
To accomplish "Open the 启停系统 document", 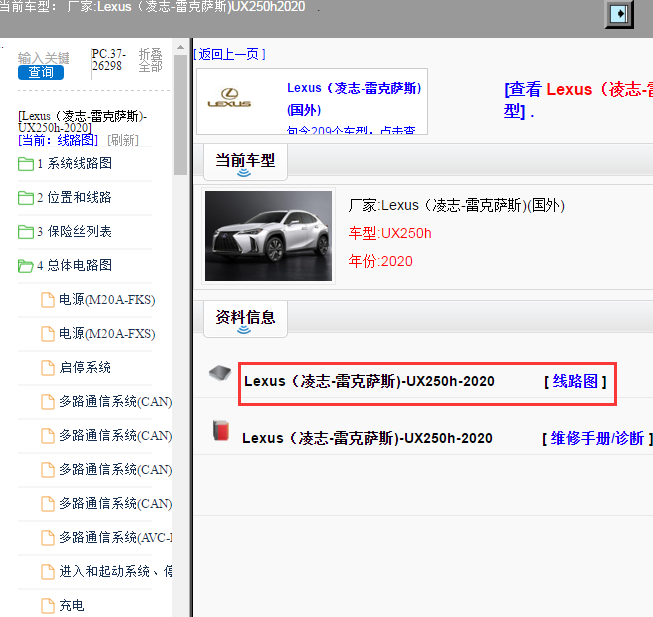I will point(85,367).
